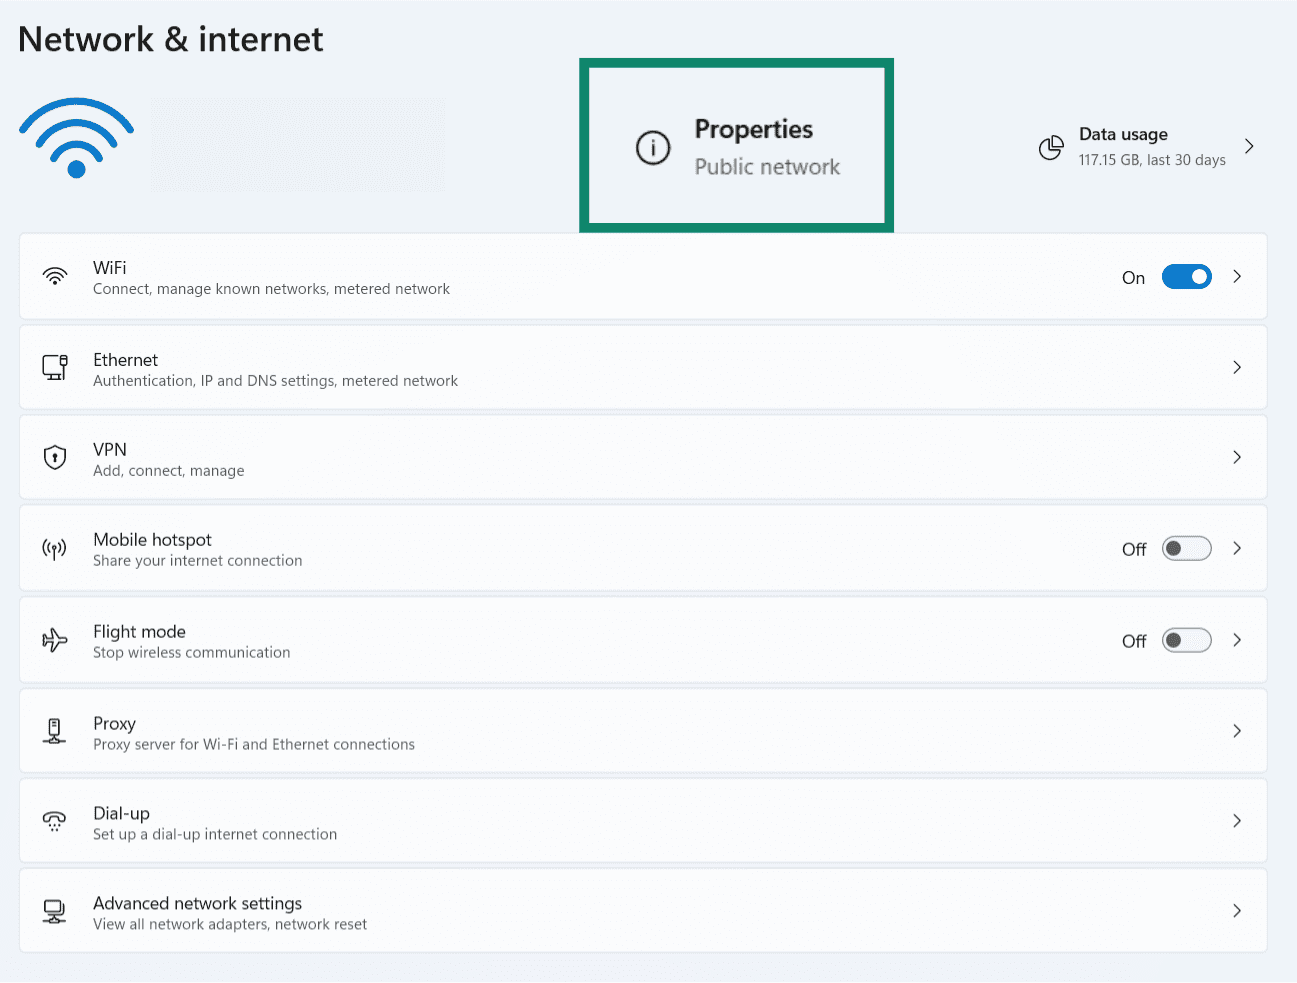Open Properties for the Public network

tap(736, 145)
